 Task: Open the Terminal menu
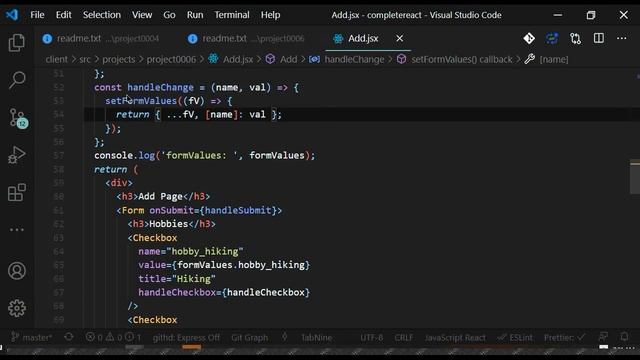[x=232, y=15]
